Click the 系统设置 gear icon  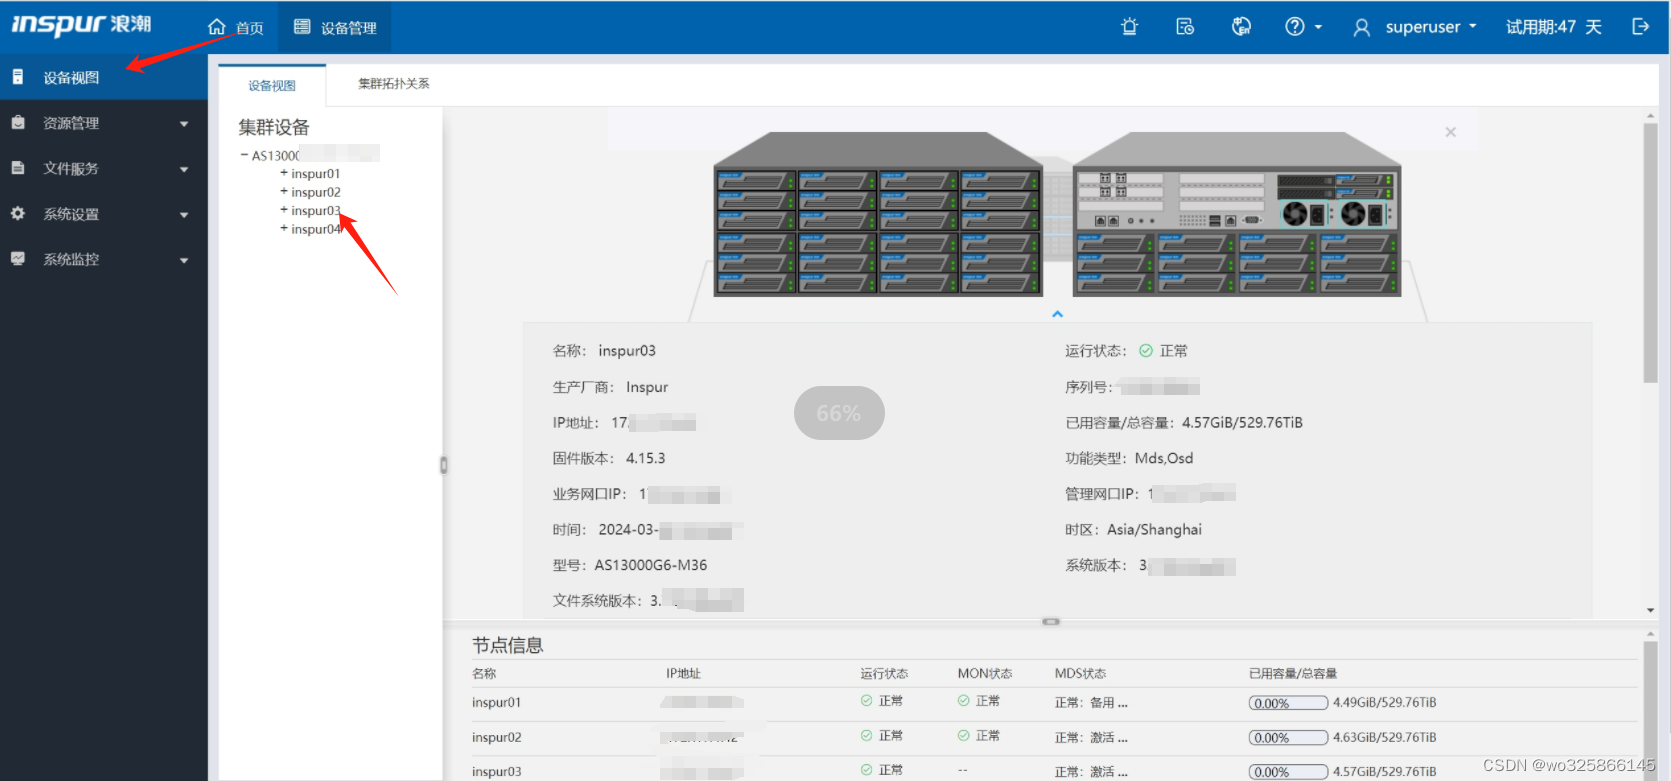click(x=18, y=213)
